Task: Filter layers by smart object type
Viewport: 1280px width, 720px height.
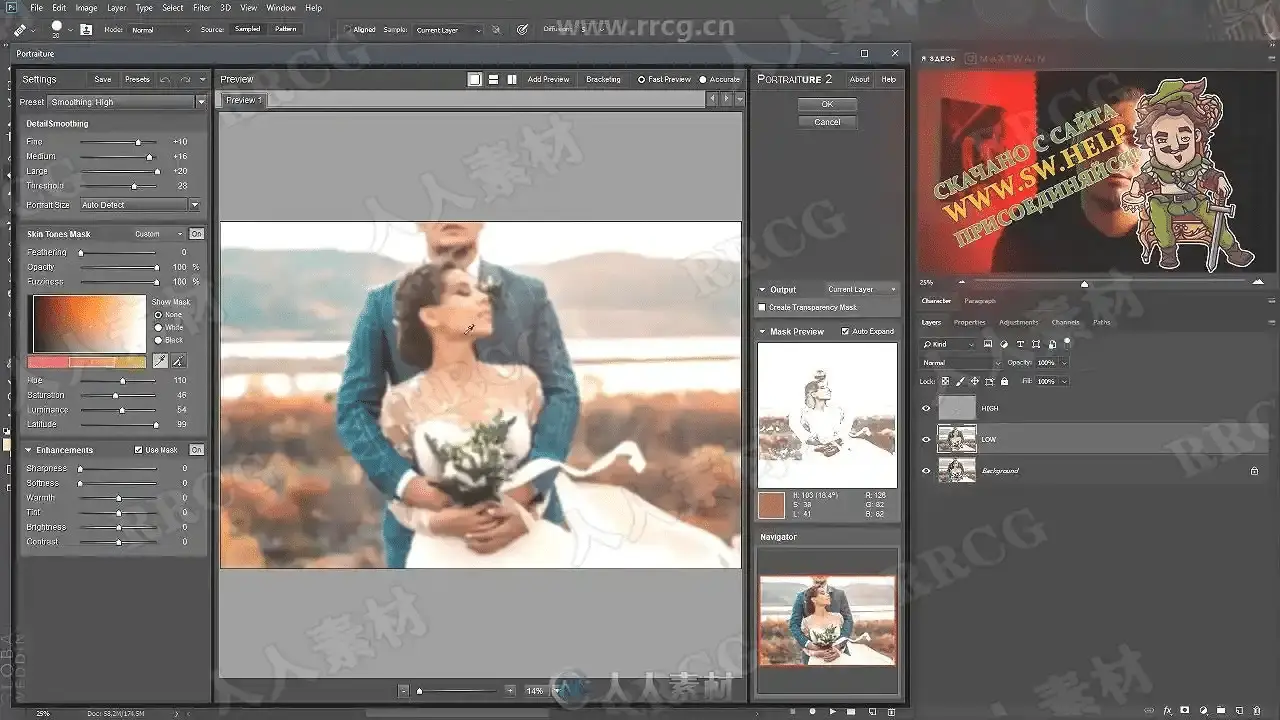Action: click(x=1051, y=344)
